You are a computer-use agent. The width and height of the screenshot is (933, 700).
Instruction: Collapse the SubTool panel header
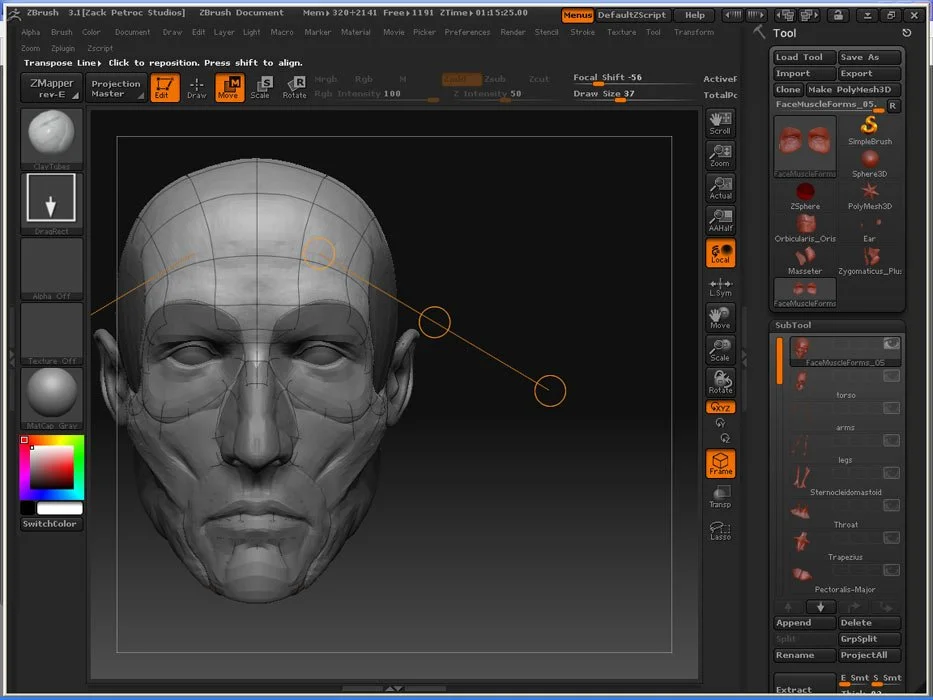click(794, 325)
